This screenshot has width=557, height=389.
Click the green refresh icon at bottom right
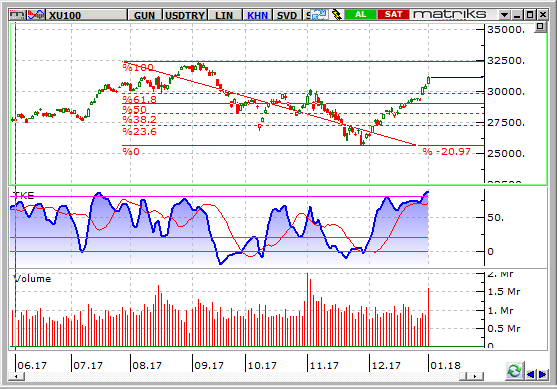pos(514,371)
